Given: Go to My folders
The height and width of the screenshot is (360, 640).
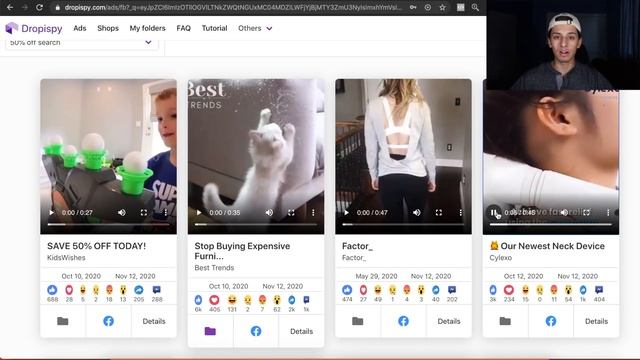Looking at the screenshot, I should pyautogui.click(x=147, y=28).
